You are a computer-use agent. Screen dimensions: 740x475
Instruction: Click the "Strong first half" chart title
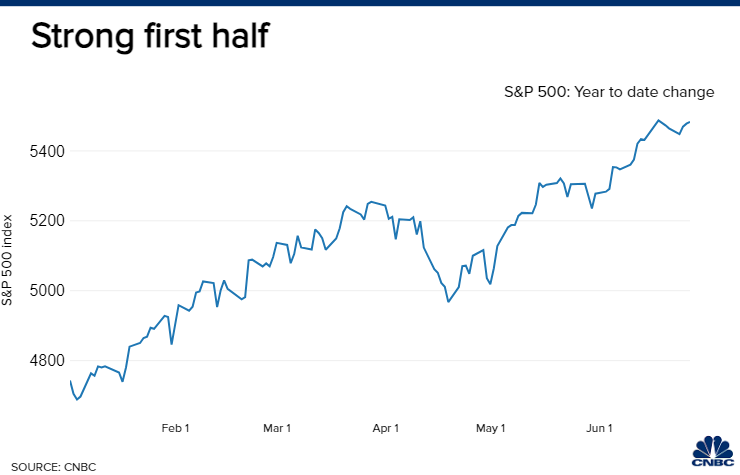(148, 38)
